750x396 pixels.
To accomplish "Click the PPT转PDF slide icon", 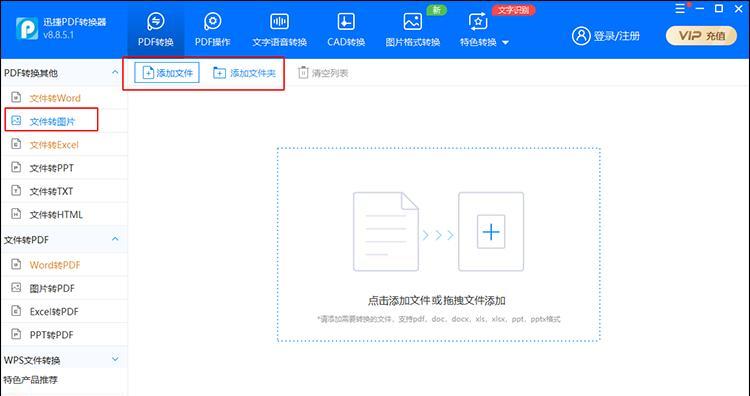I will [x=16, y=334].
